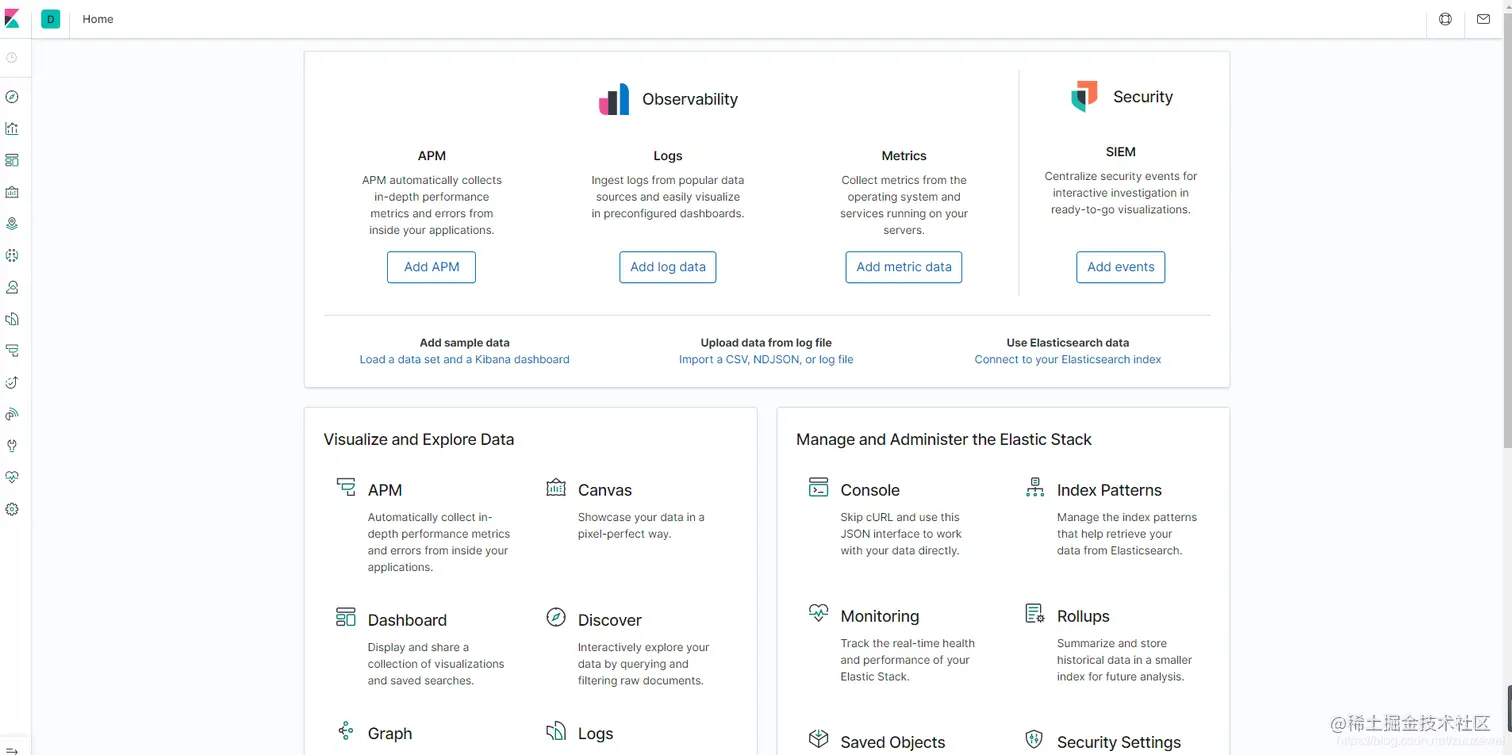This screenshot has width=1512, height=755.
Task: Click the 'Upload data from log file' heading
Action: pos(766,343)
